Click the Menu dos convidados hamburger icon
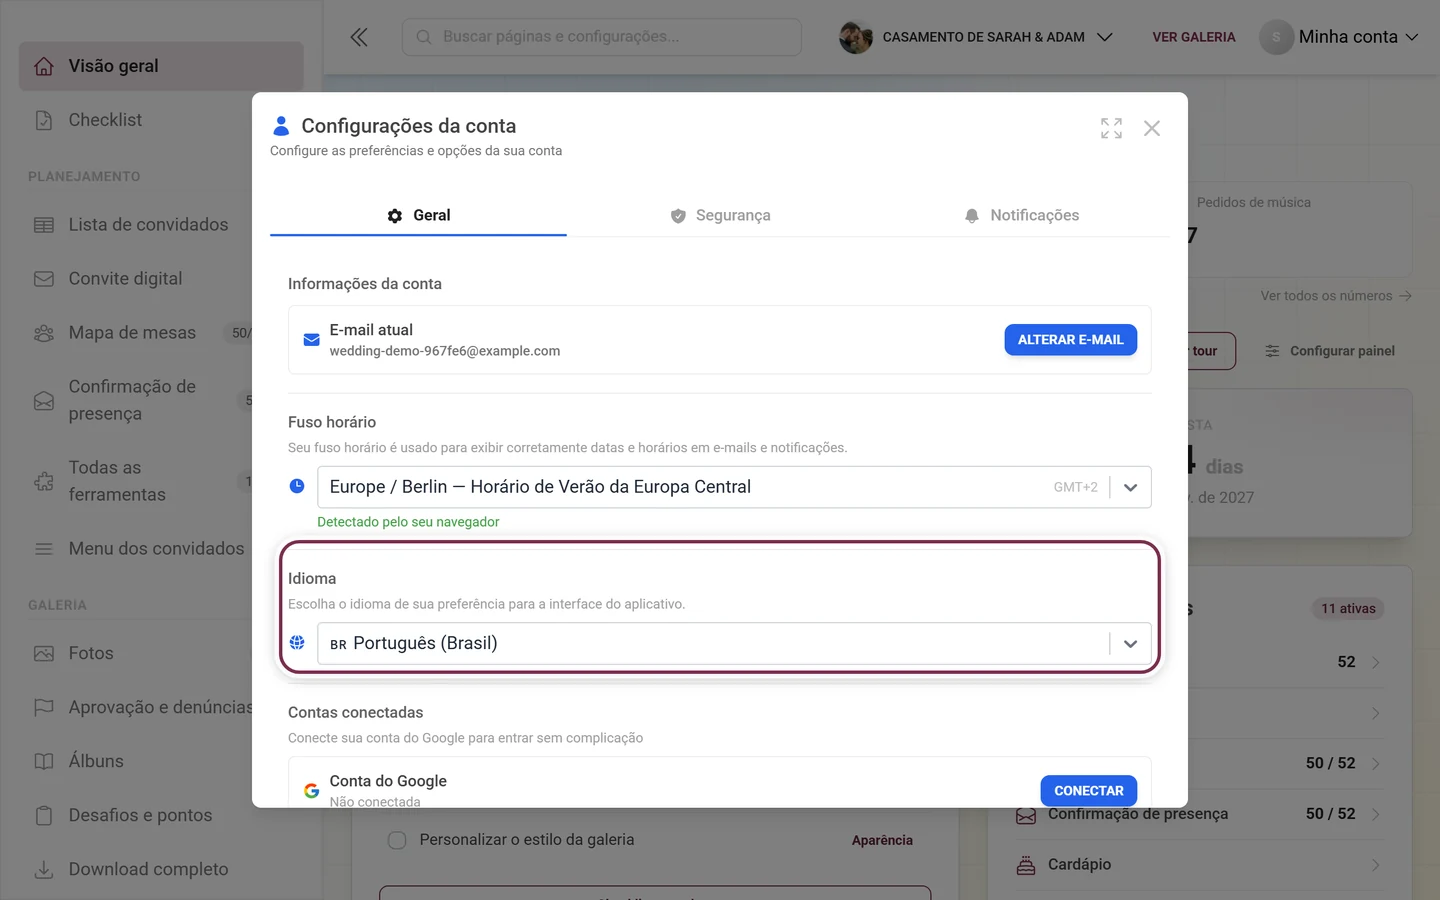This screenshot has width=1440, height=900. tap(44, 549)
